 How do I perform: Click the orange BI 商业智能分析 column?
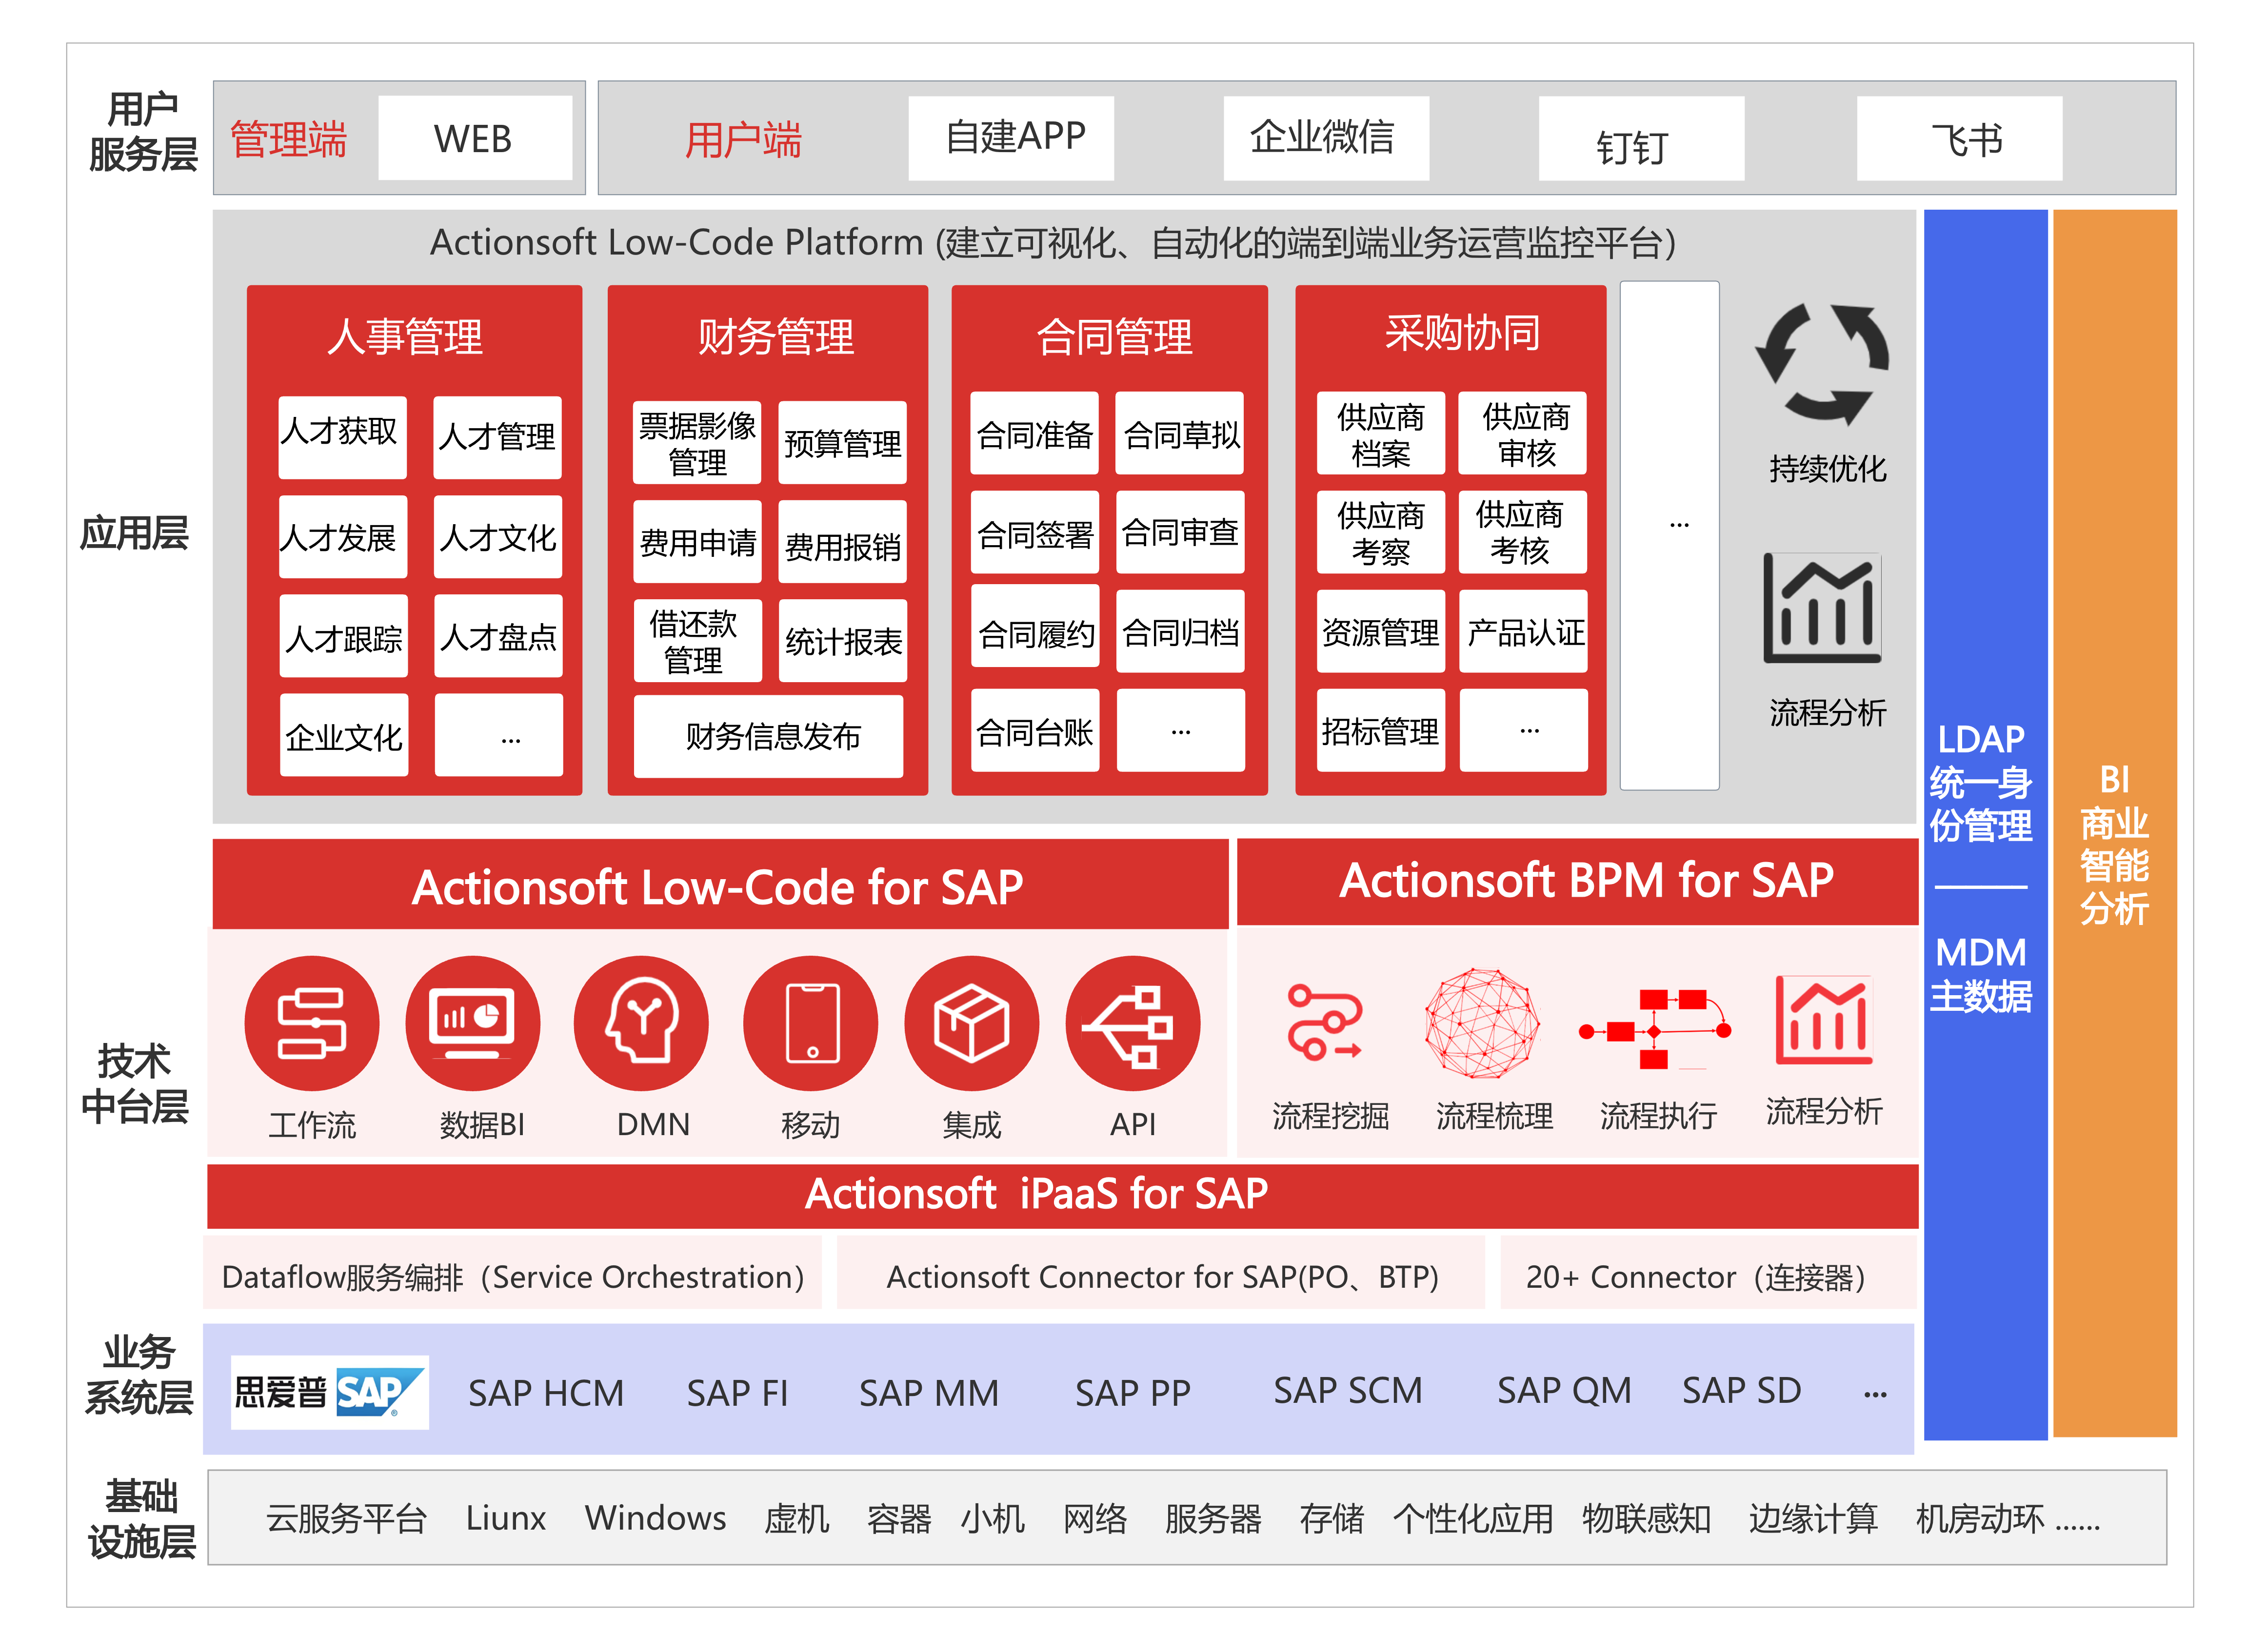(2115, 824)
